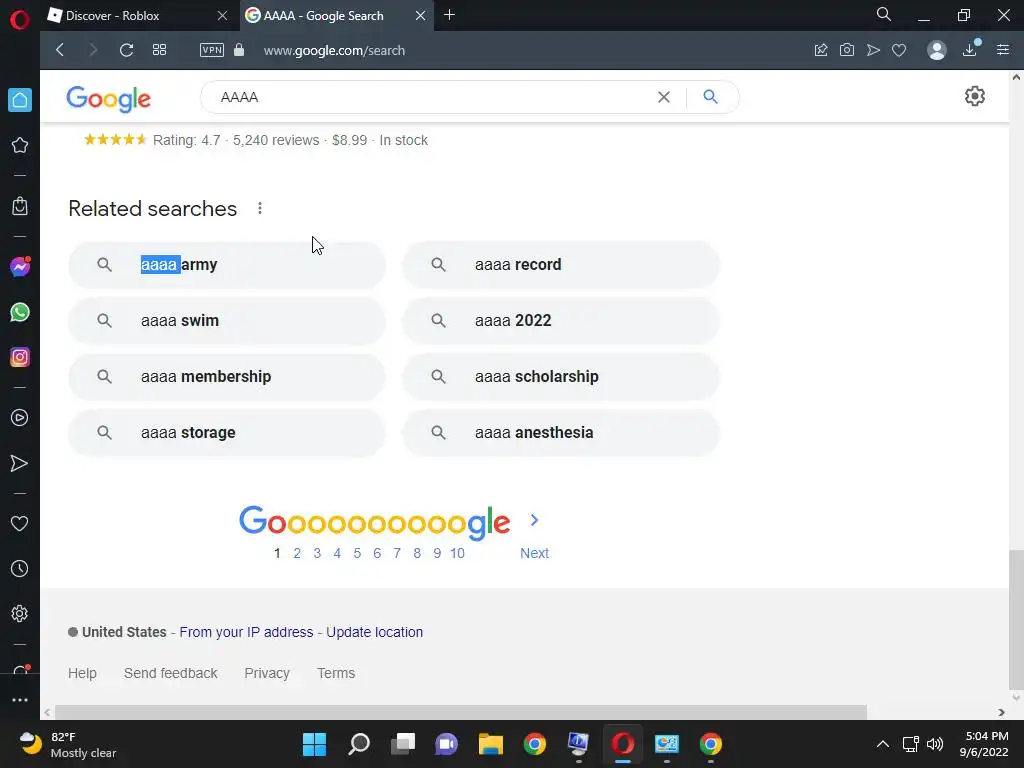
Task: Open Privacy footer link
Action: pos(266,673)
